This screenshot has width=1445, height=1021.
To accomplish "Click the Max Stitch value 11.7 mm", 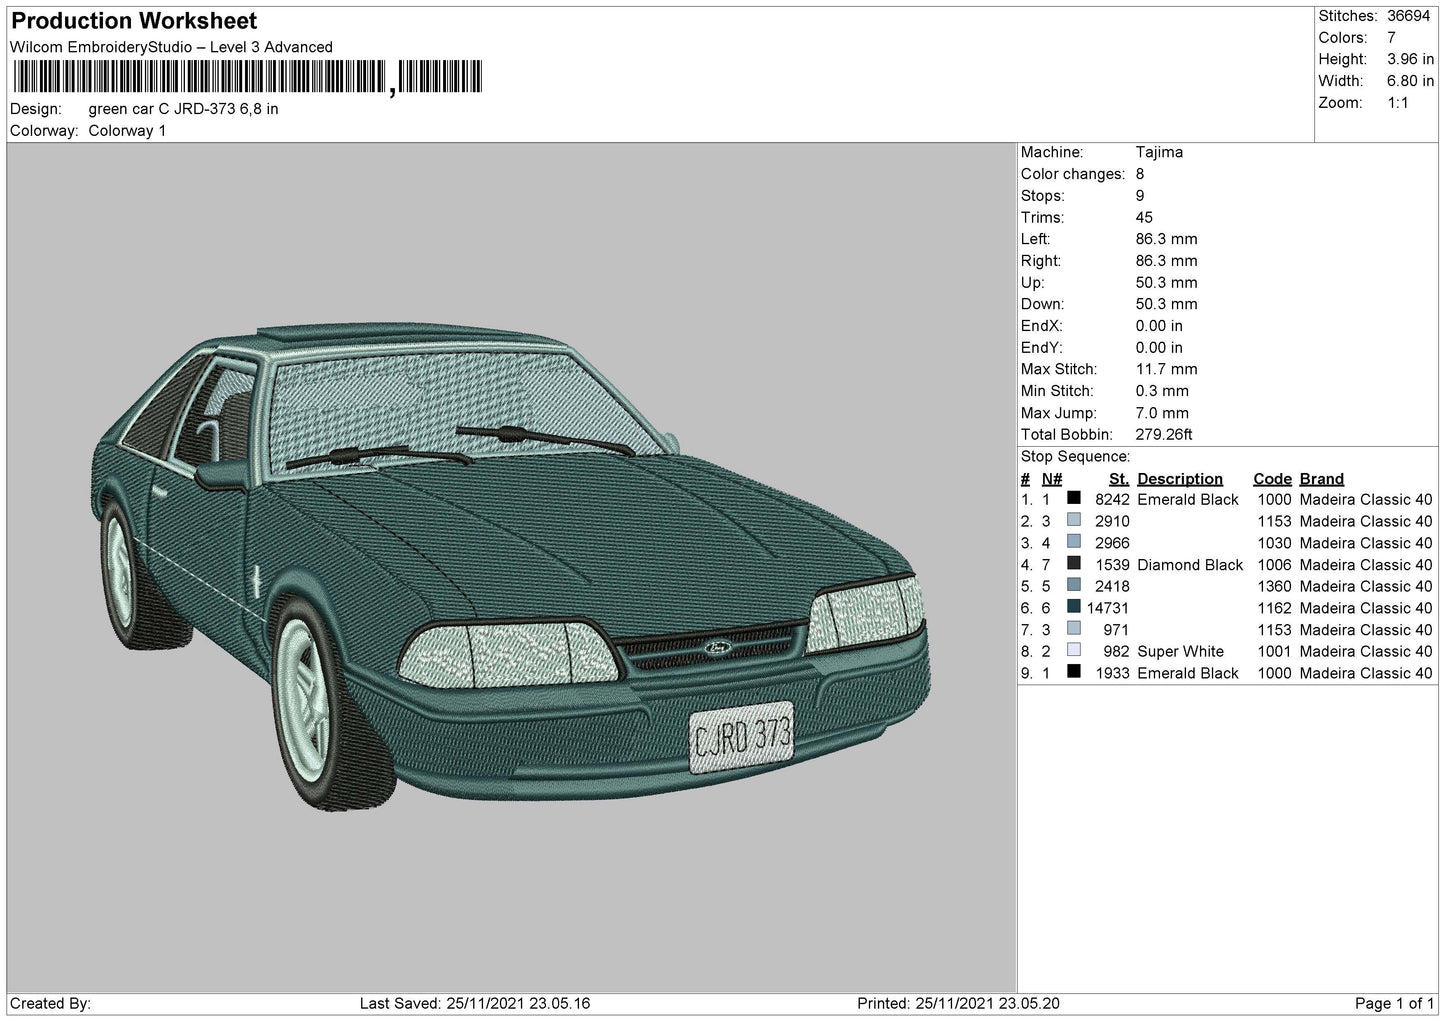I will (1166, 369).
